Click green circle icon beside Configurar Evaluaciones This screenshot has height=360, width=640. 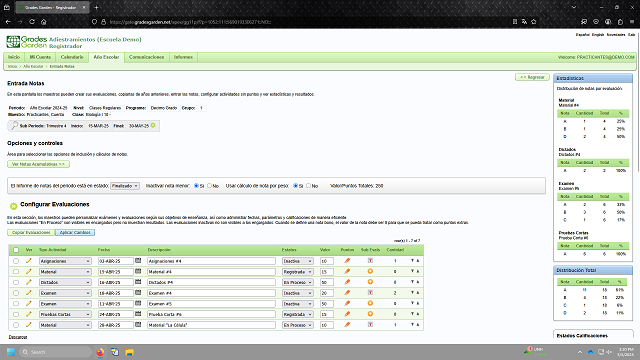13,206
